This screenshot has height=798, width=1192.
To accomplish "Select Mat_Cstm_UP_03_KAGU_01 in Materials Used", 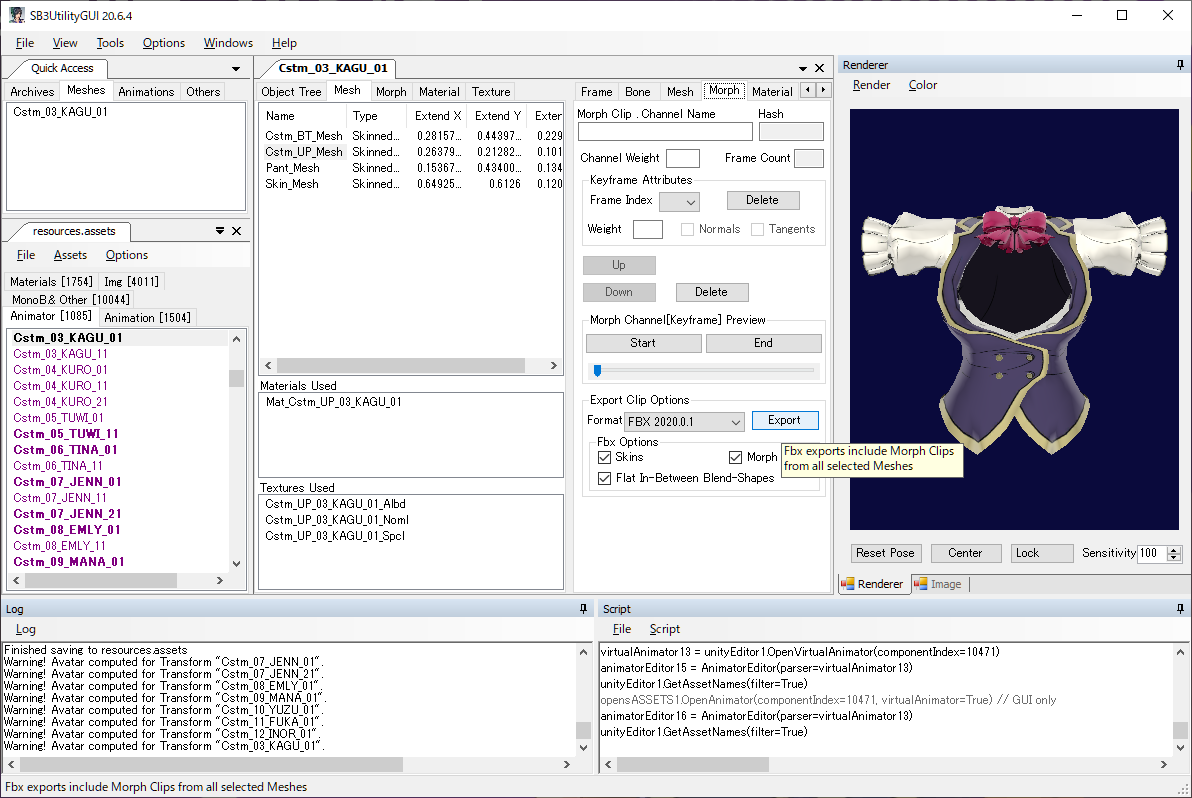I will pyautogui.click(x=334, y=402).
